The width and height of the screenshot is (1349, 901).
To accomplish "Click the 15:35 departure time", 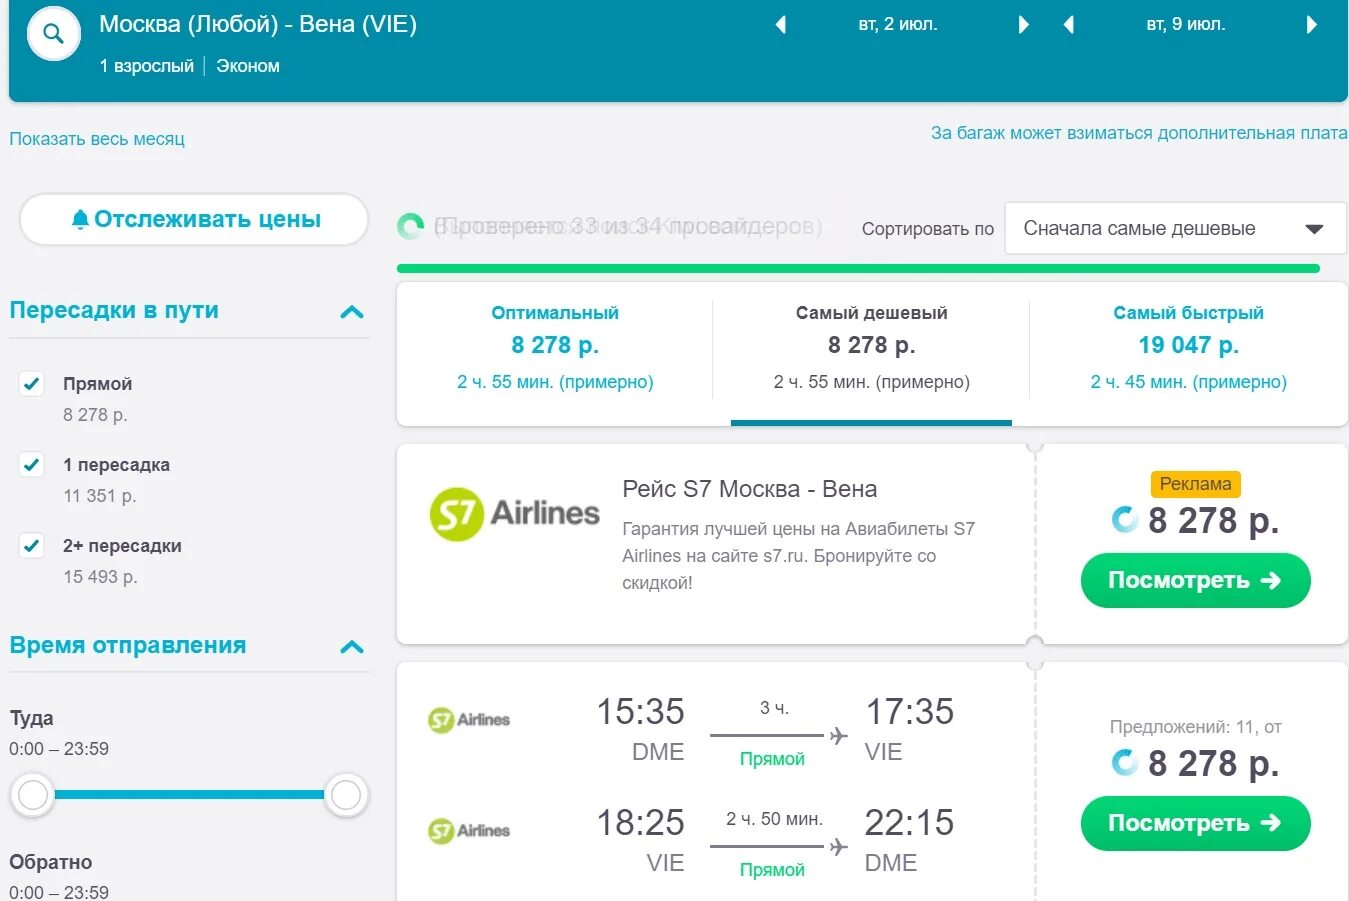I will point(640,712).
